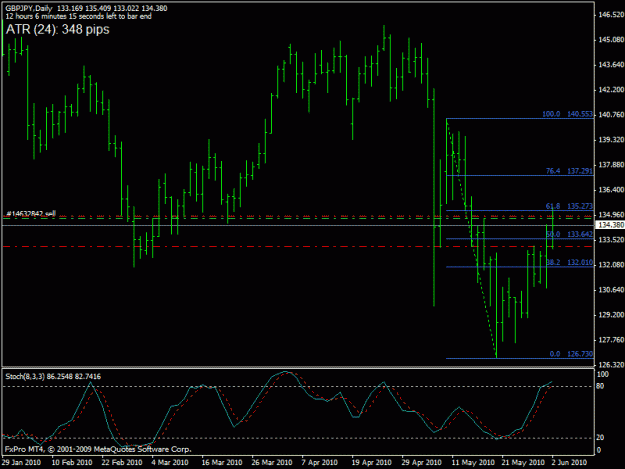Image resolution: width=625 pixels, height=469 pixels.
Task: Click the Stoch(8,3,3) indicator label
Action: [53, 377]
